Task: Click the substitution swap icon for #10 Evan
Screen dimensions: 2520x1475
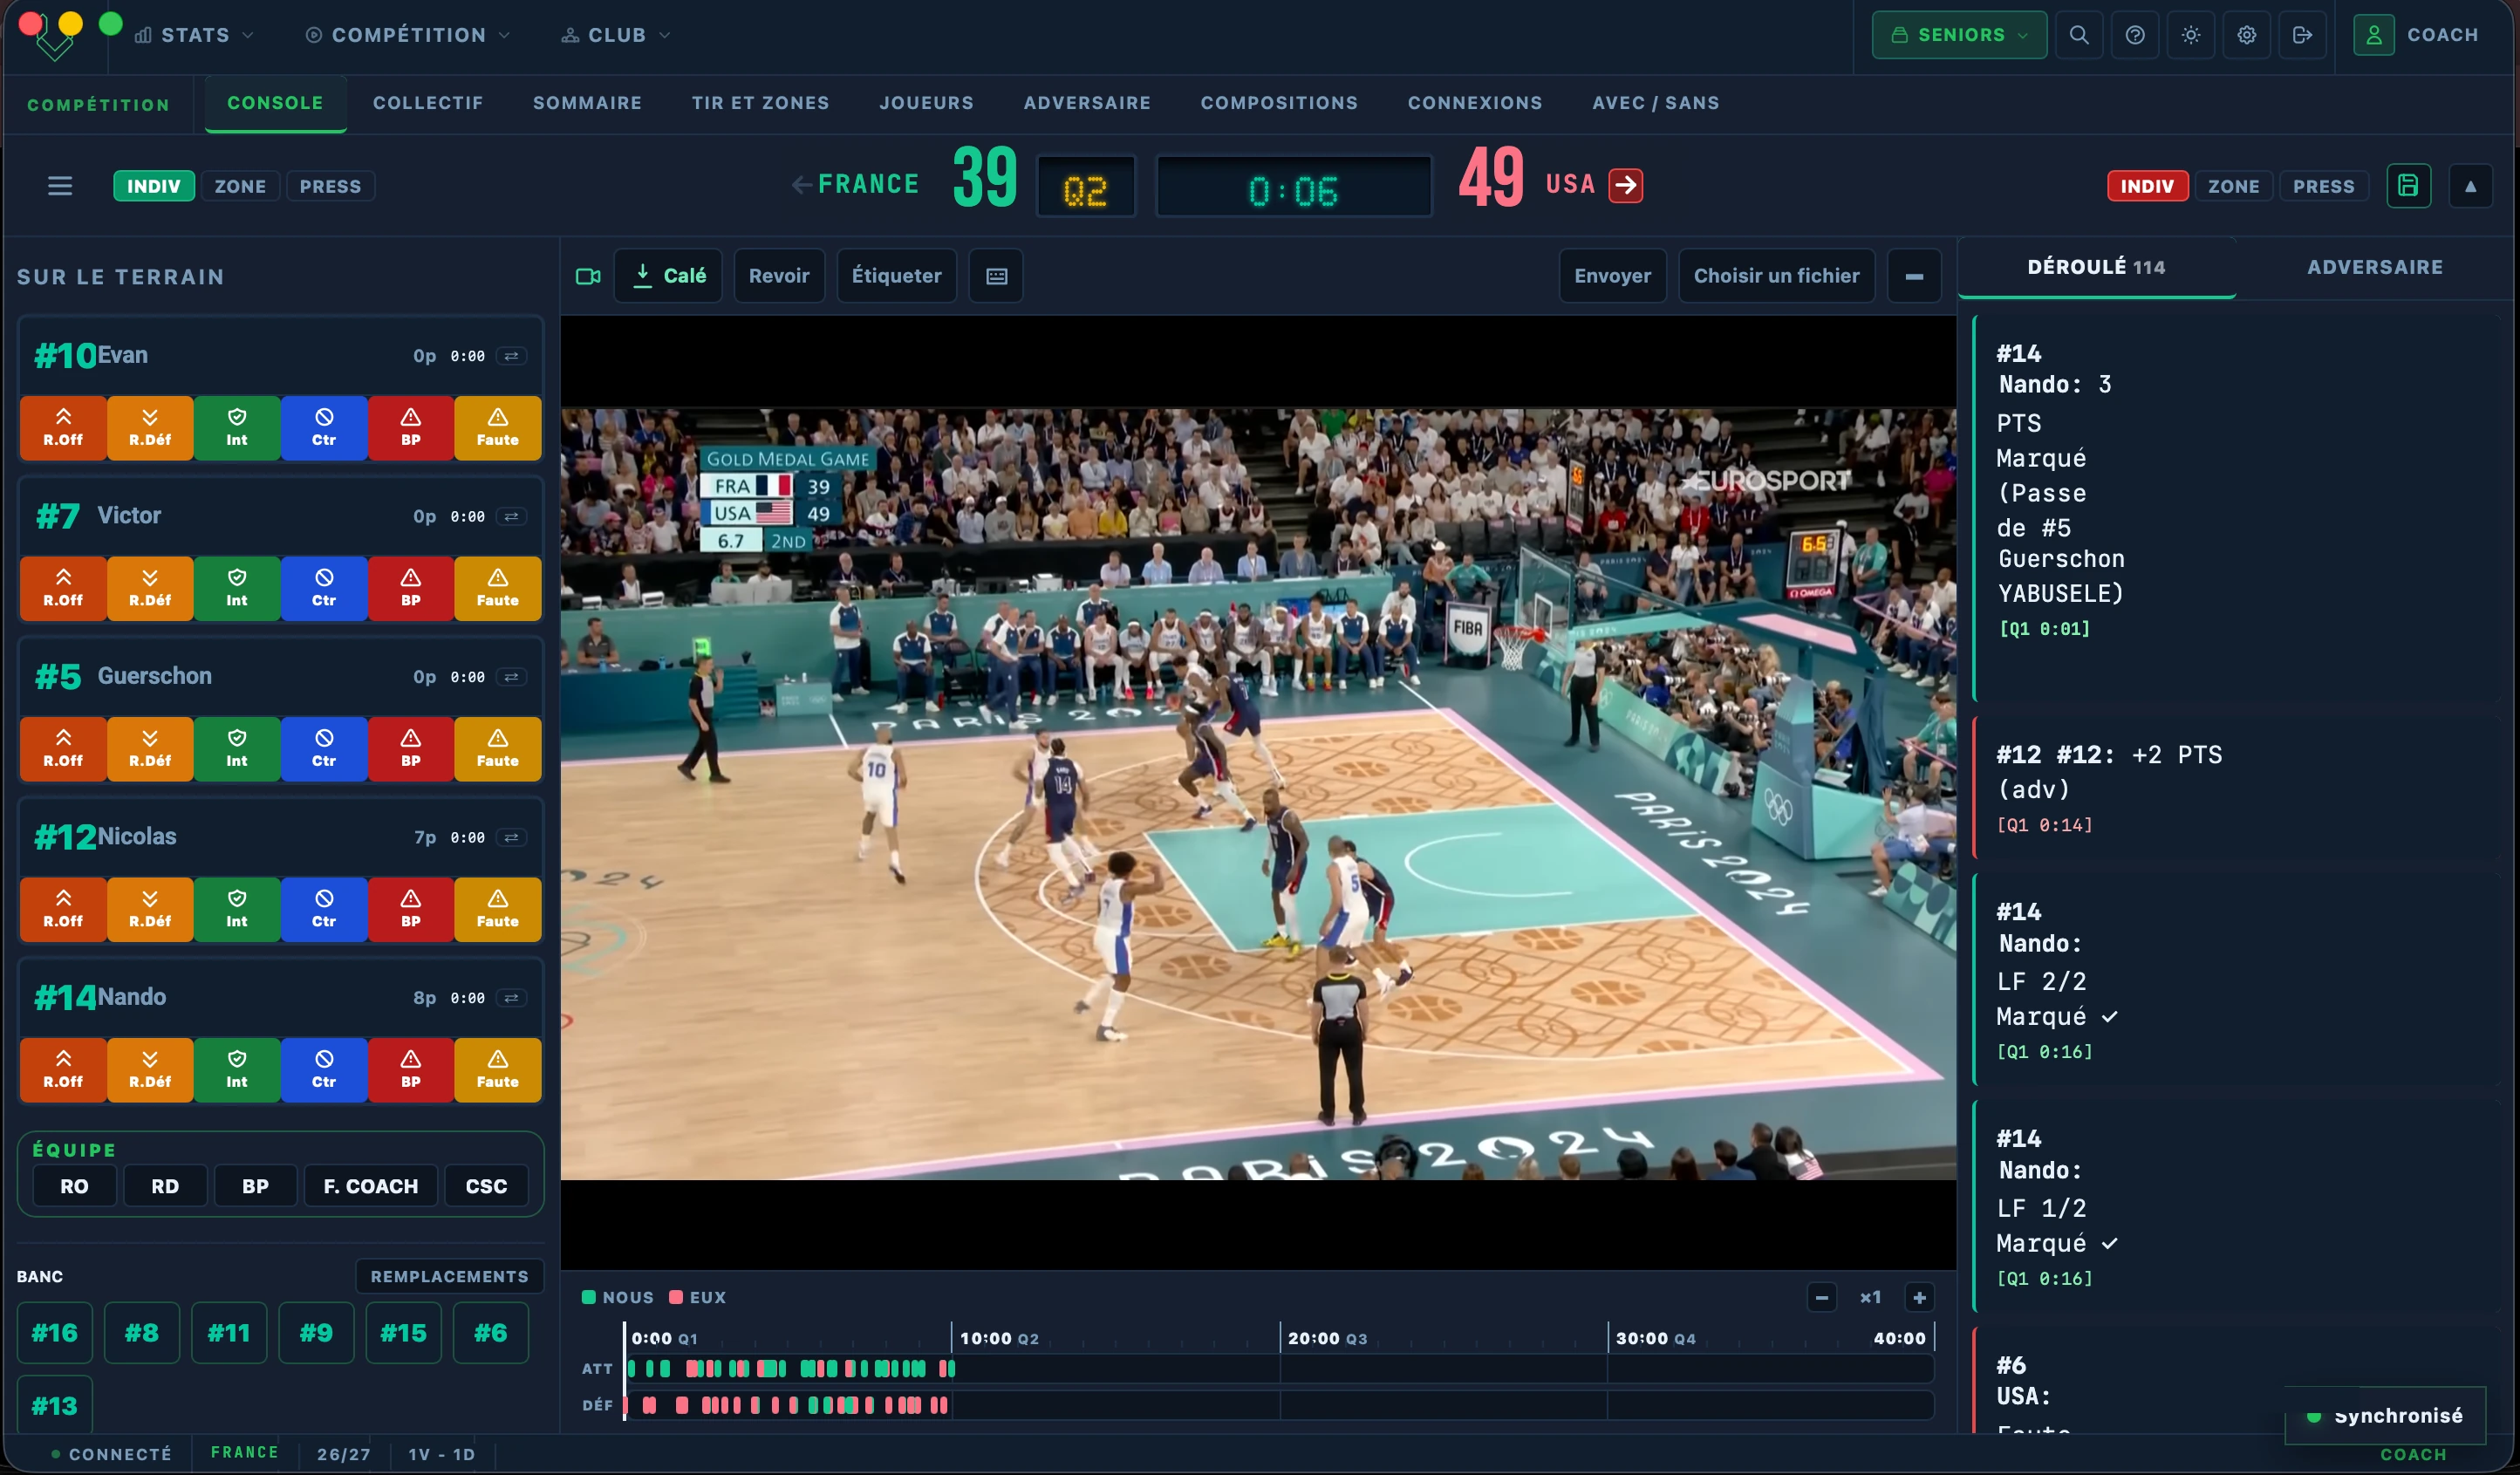Action: click(511, 356)
